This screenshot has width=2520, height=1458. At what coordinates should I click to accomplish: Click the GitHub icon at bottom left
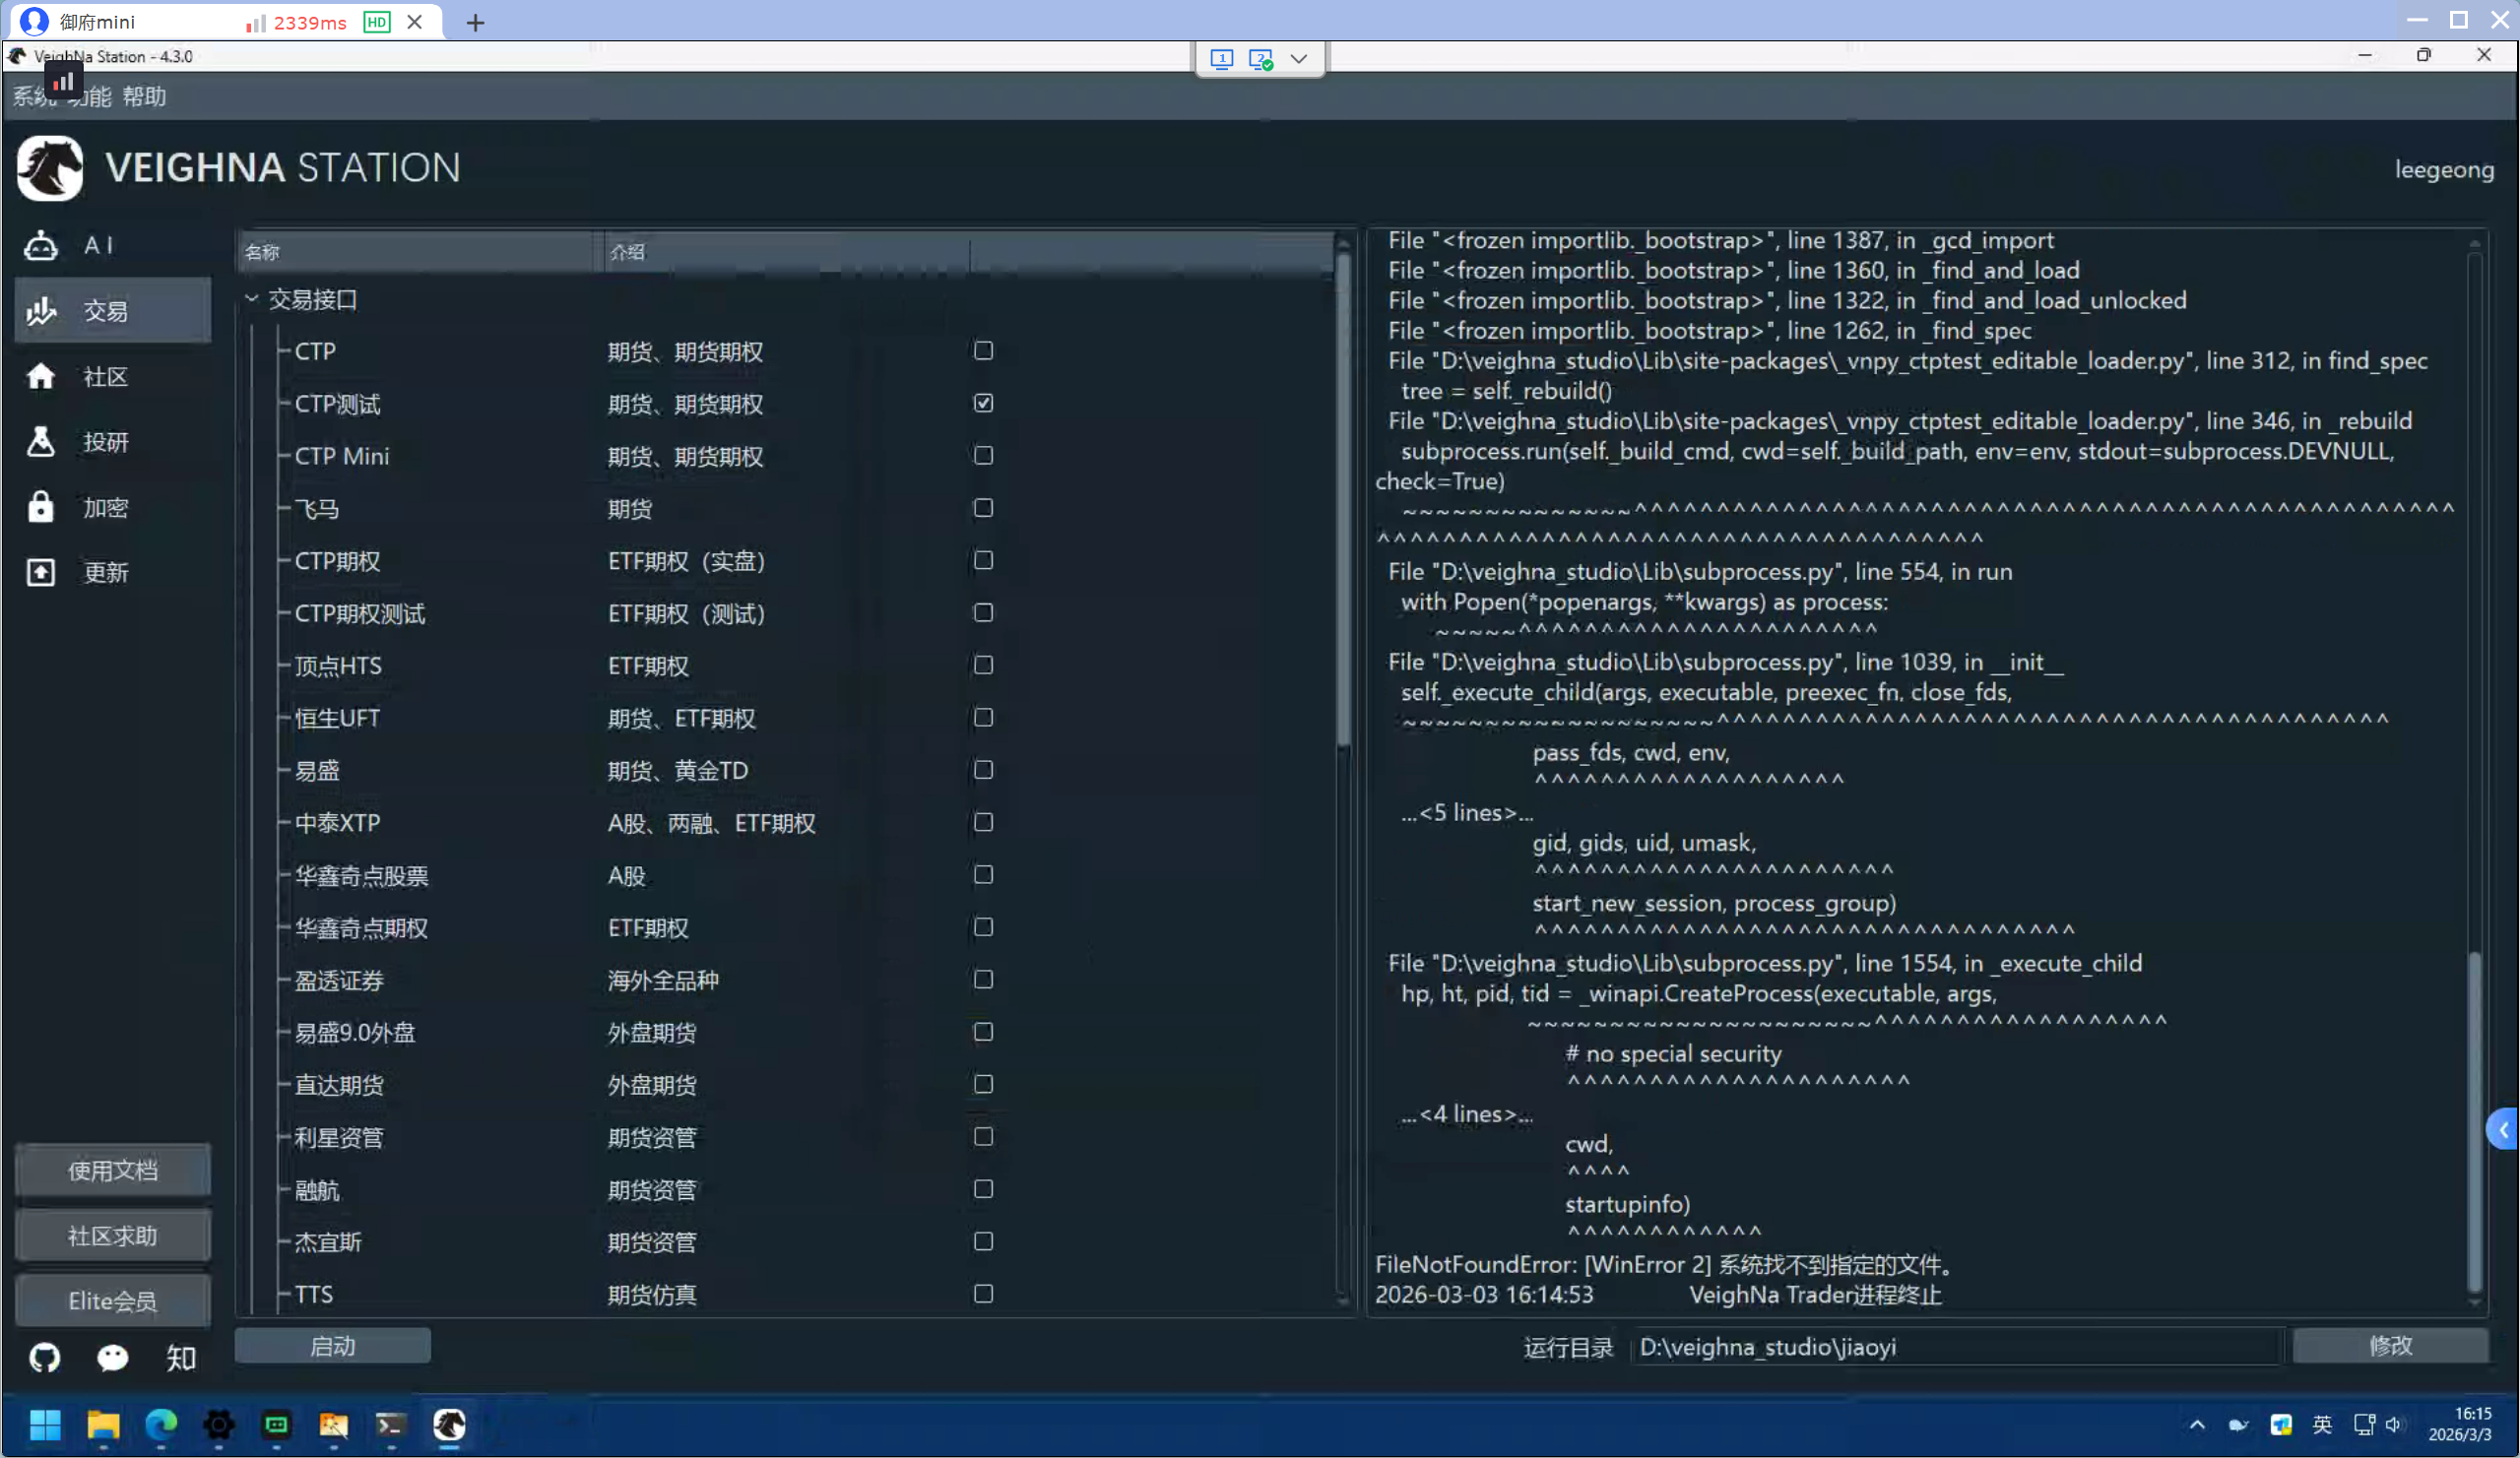tap(44, 1358)
